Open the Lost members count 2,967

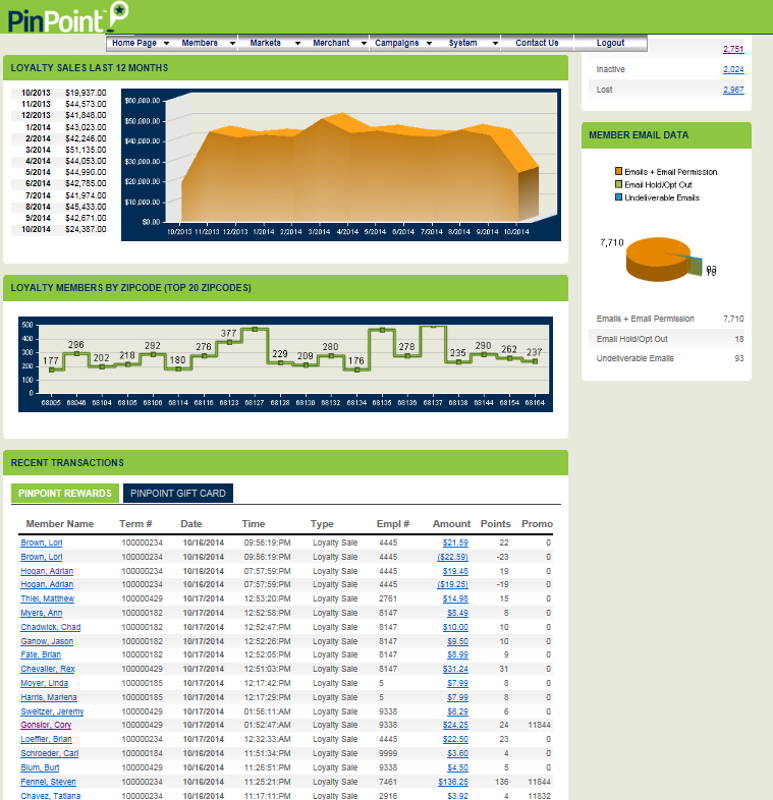pyautogui.click(x=733, y=90)
